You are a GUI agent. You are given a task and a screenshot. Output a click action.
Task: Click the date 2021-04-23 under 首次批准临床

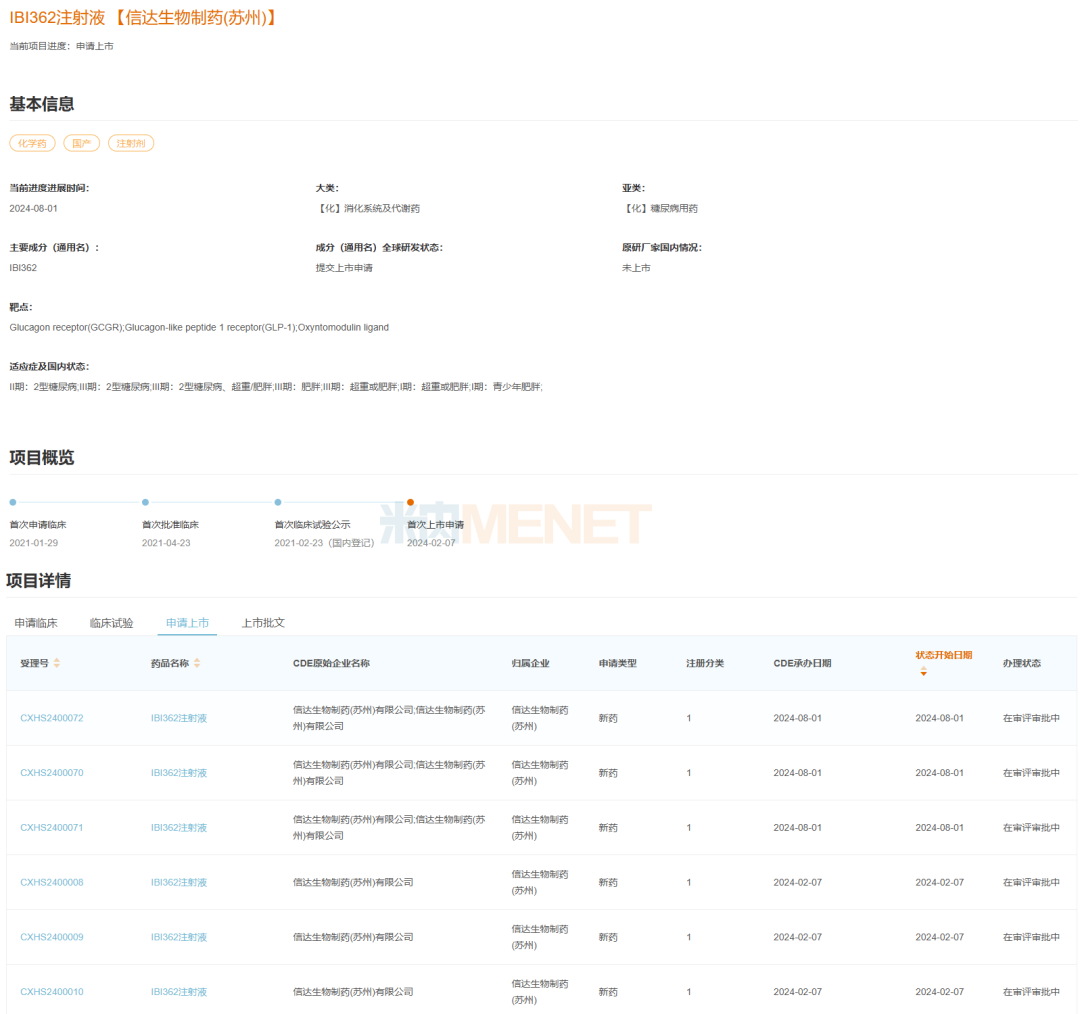coord(166,543)
